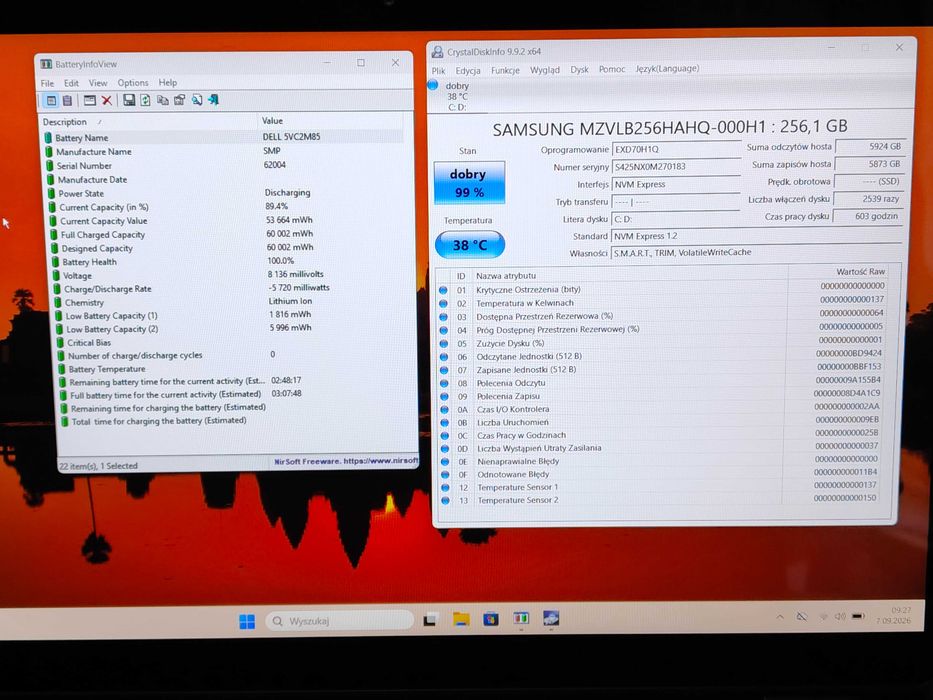Click CrystalDiskInfo taskbar icon
The image size is (933, 700).
point(551,618)
